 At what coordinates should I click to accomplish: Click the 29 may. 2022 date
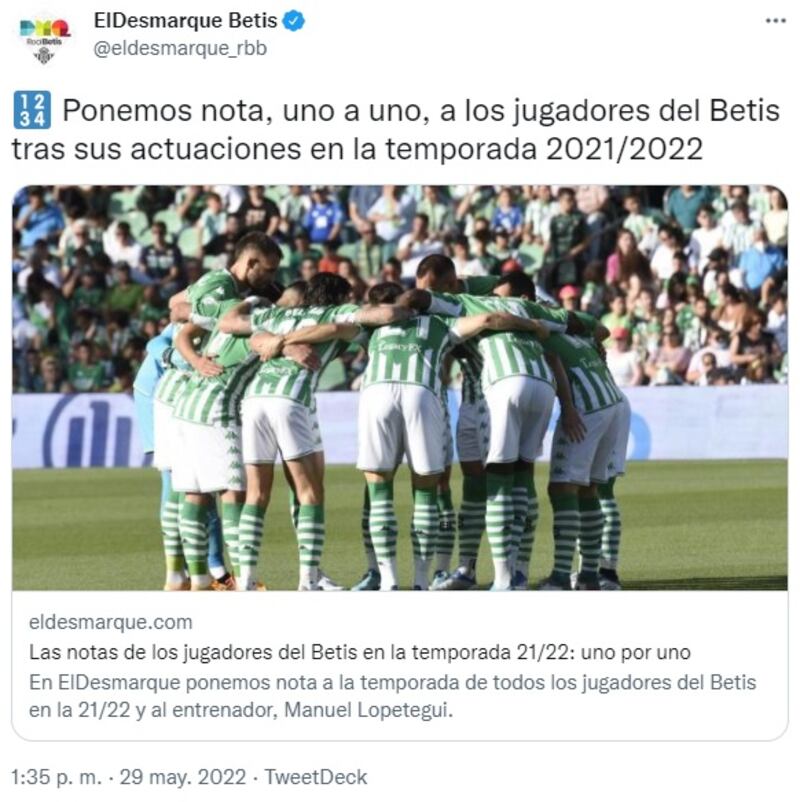[183, 777]
